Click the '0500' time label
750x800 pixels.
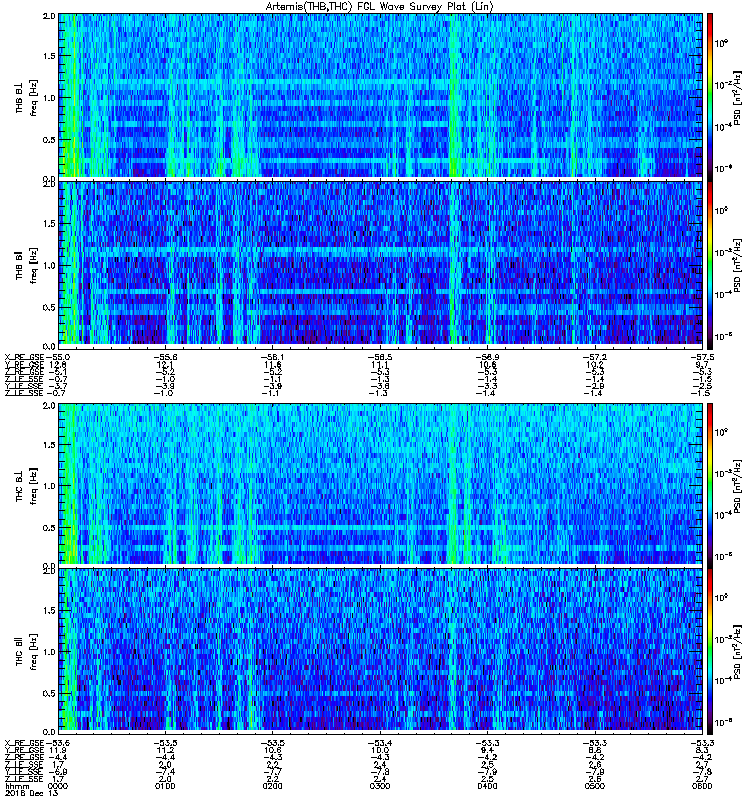595,786
